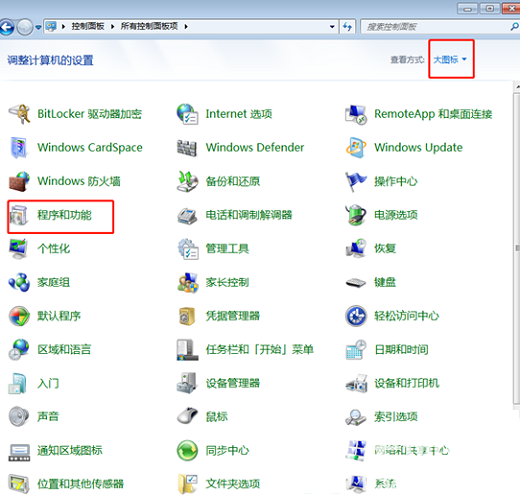
Task: Open the RemoteApp 和桌面连接 icon
Action: [356, 114]
